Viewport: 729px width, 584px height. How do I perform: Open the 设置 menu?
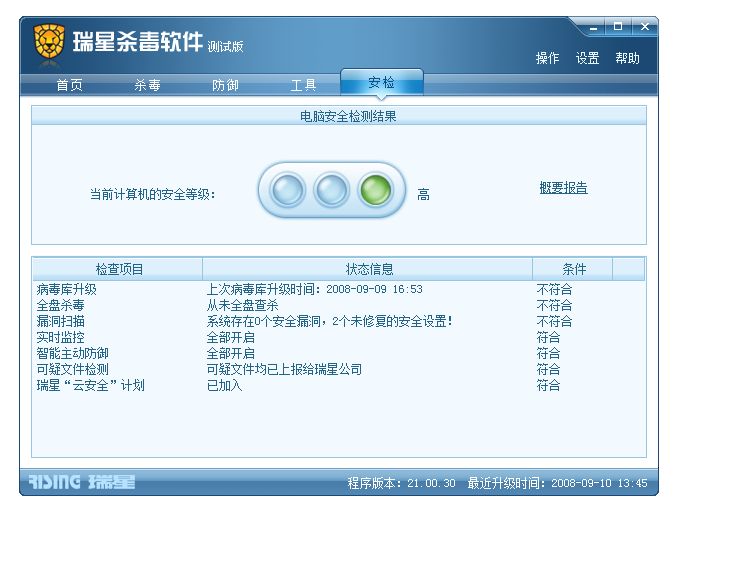tap(587, 58)
